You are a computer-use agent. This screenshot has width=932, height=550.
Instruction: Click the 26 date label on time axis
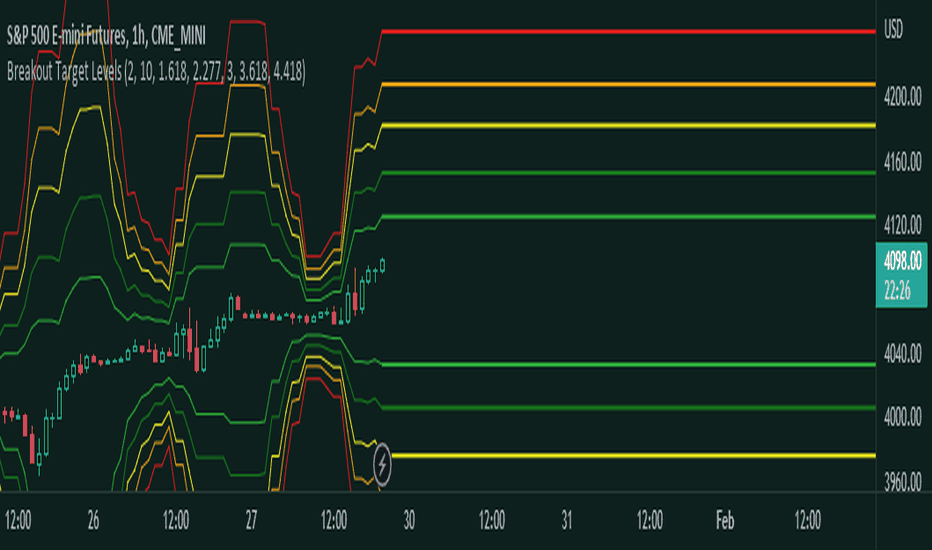[x=93, y=521]
